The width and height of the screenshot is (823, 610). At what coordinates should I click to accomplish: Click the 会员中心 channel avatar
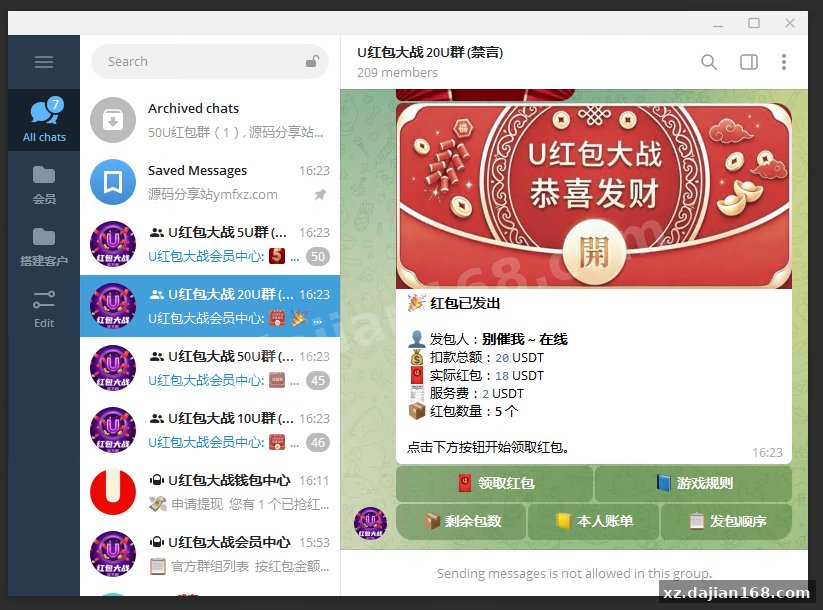113,554
